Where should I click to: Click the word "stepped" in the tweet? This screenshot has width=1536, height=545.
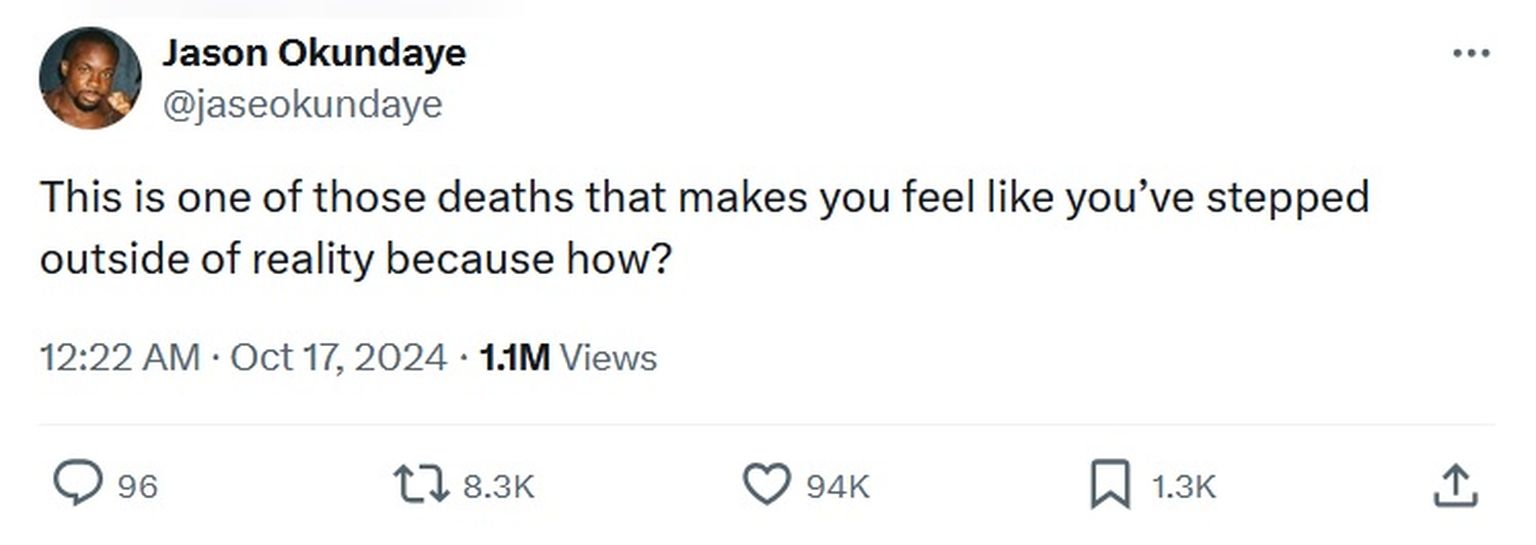click(x=1287, y=198)
